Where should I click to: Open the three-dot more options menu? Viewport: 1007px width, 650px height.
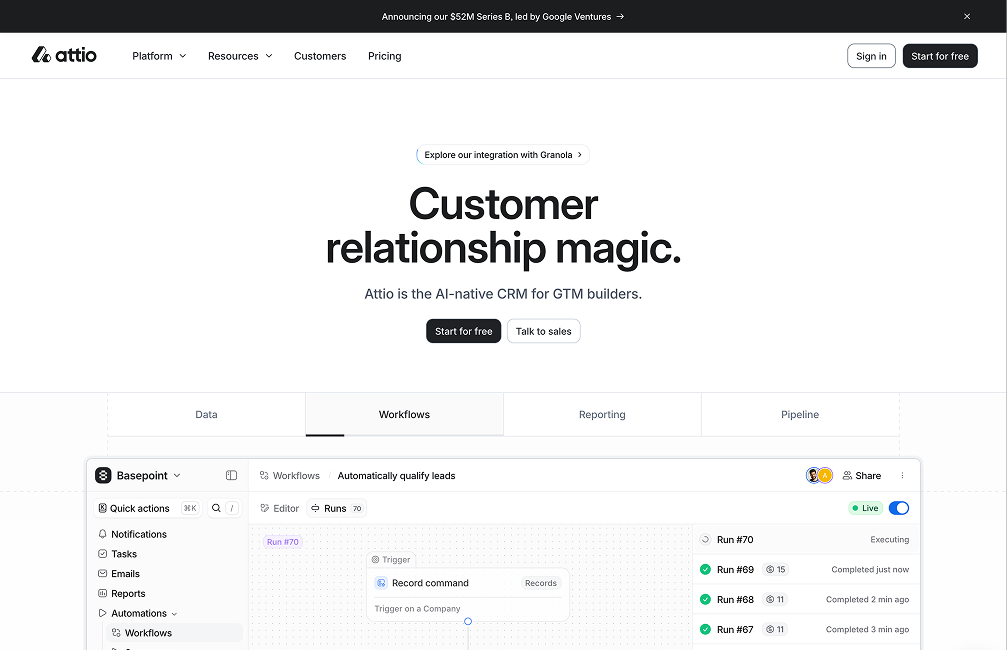coord(902,476)
